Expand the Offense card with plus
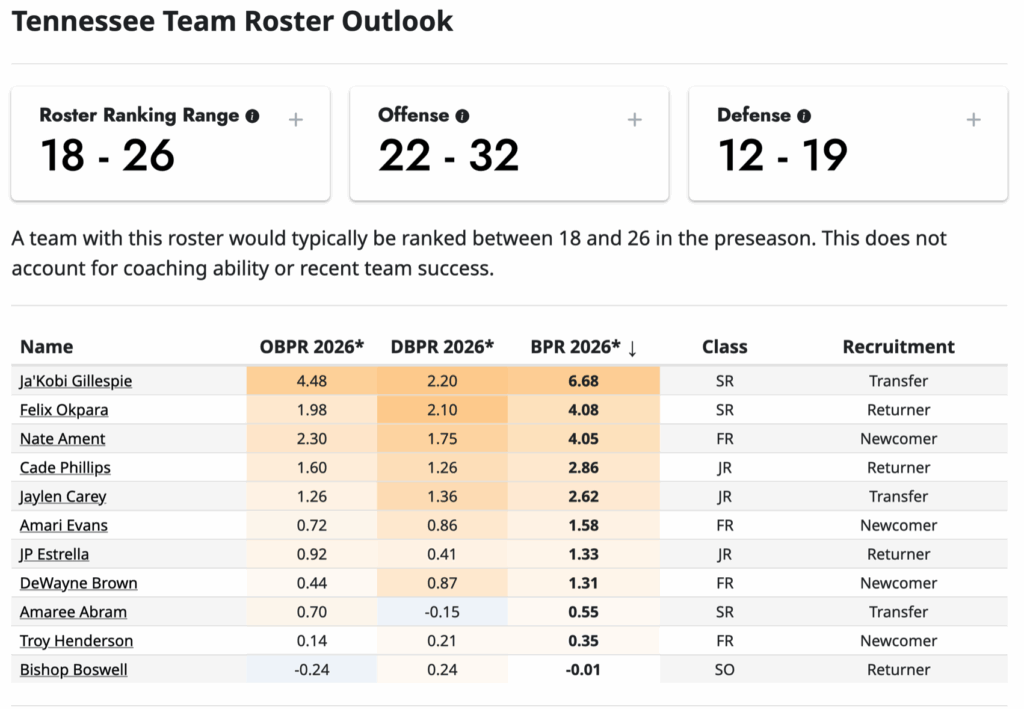The image size is (1024, 709). tap(634, 120)
